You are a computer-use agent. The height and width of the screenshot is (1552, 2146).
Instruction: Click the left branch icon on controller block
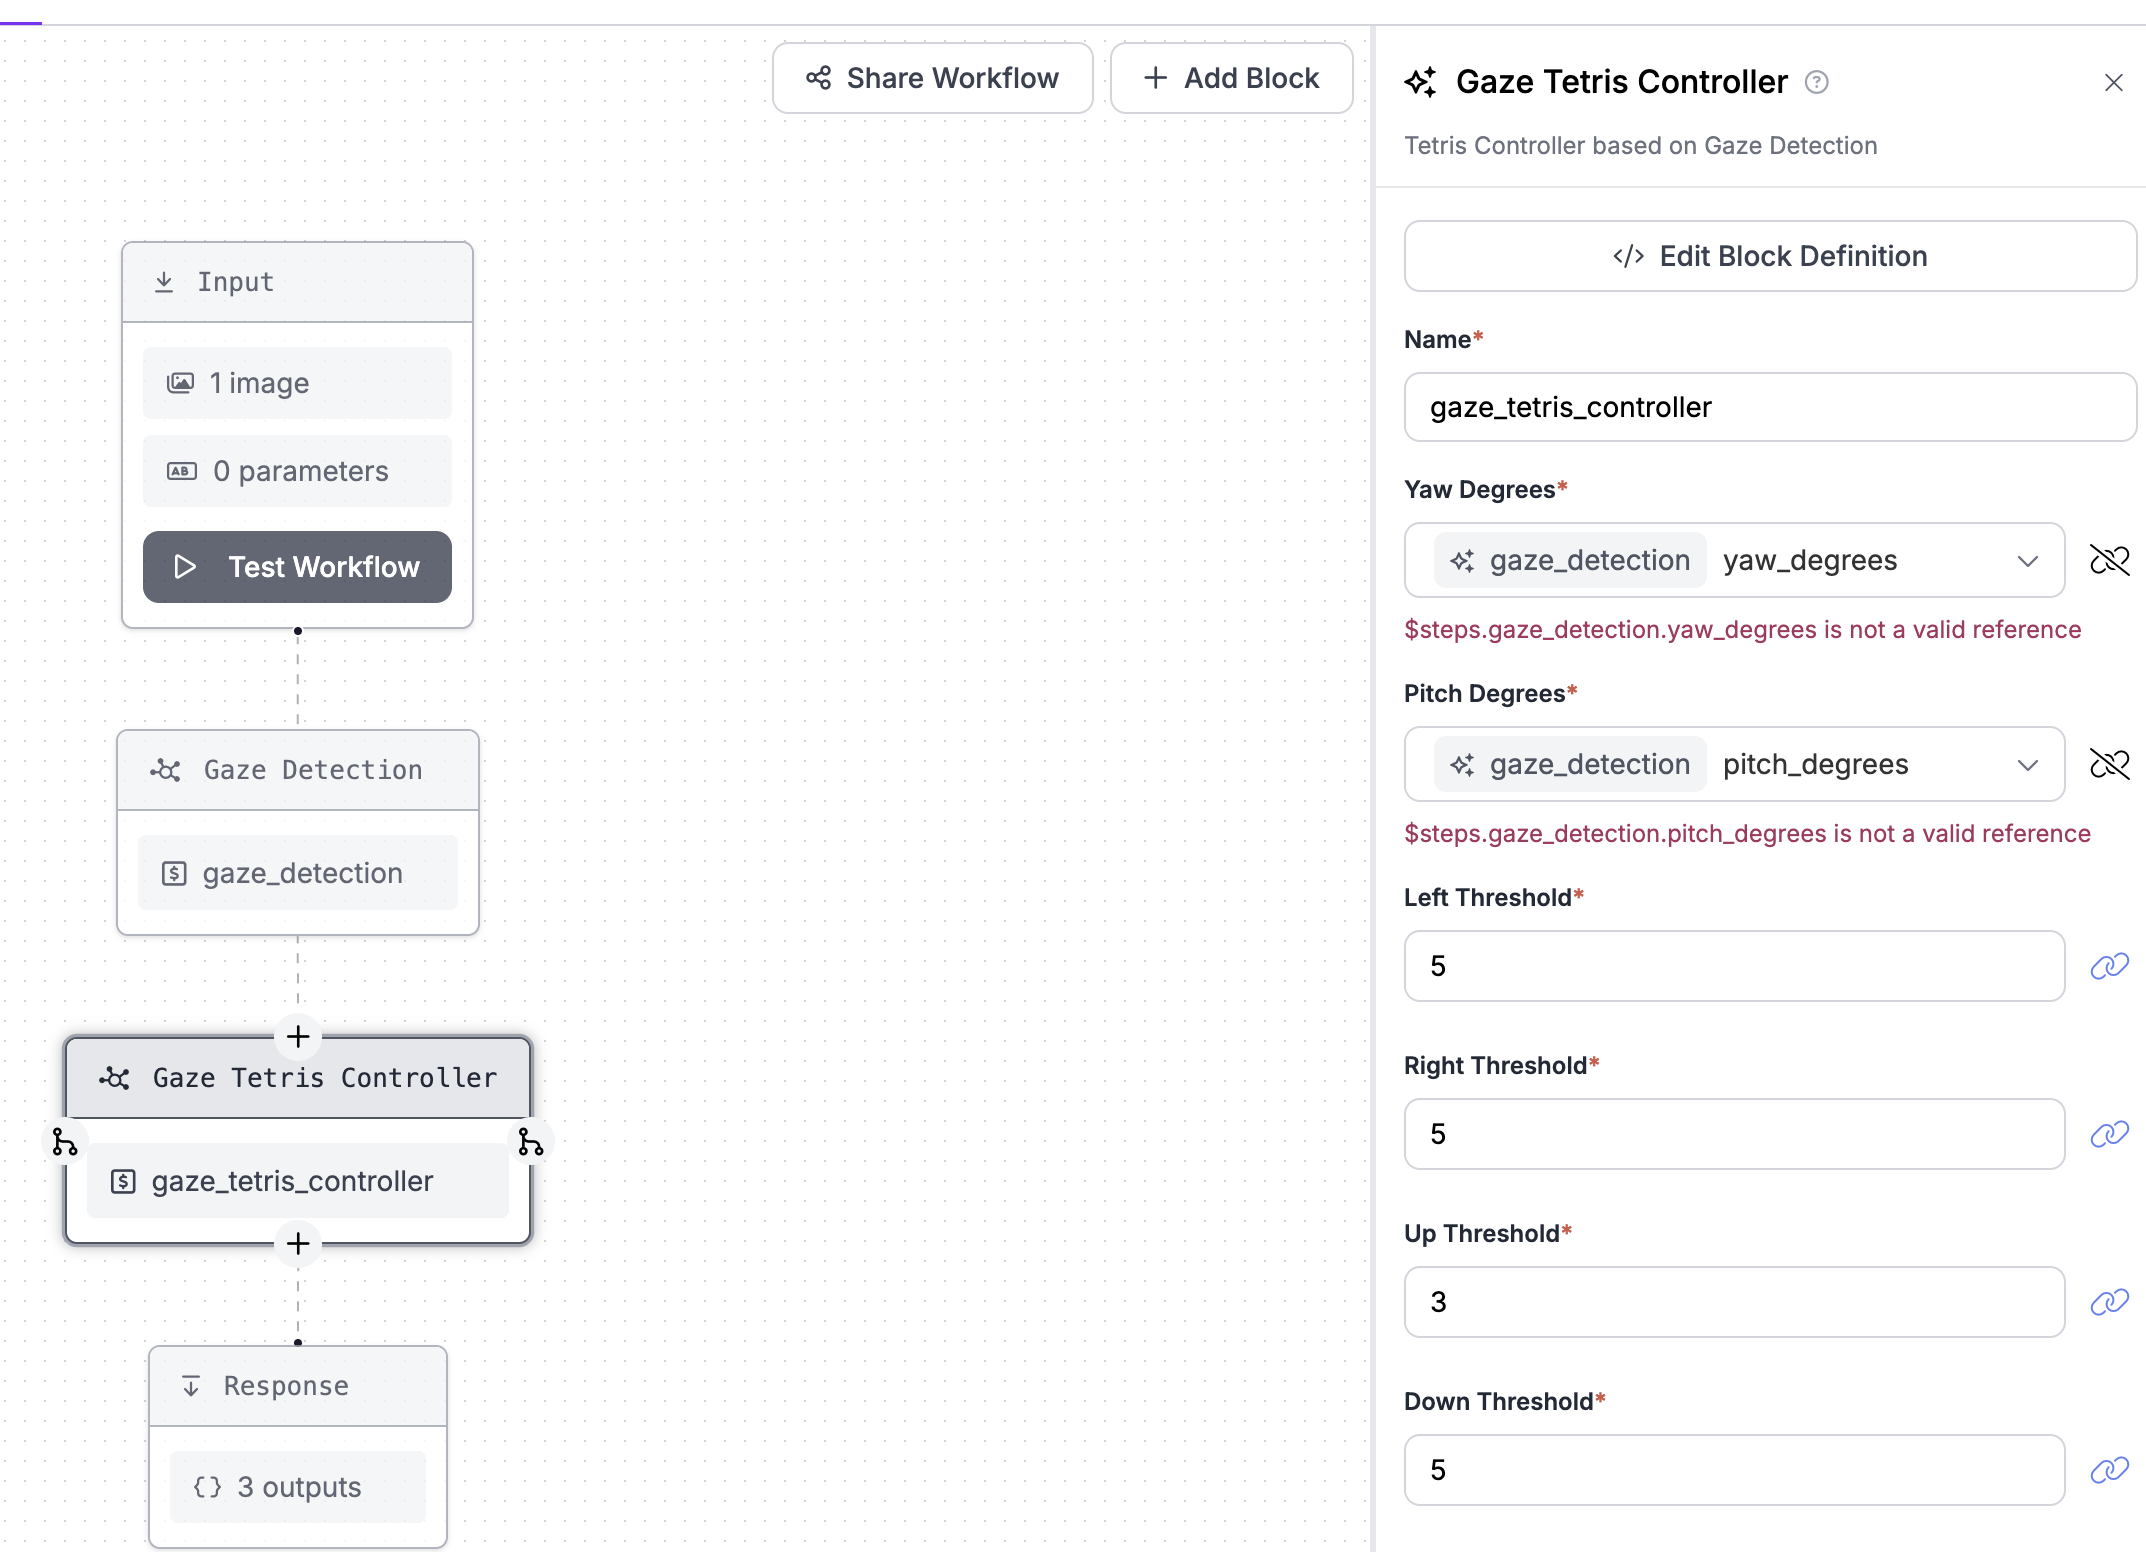pyautogui.click(x=65, y=1142)
